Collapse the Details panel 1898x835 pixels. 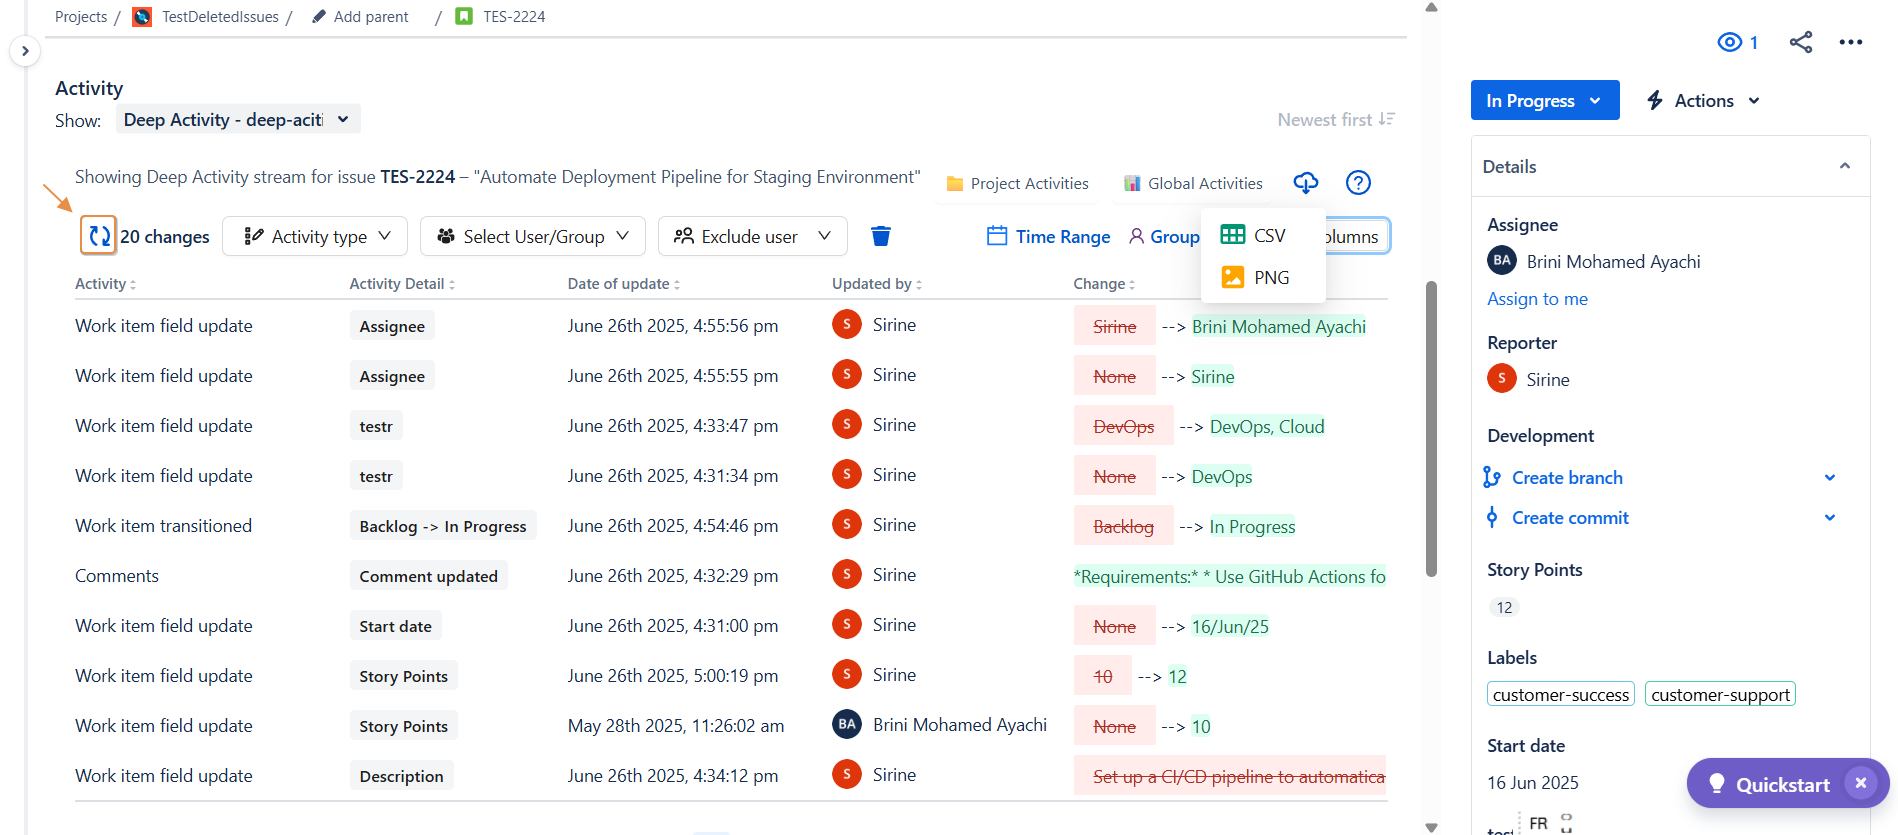(x=1844, y=166)
